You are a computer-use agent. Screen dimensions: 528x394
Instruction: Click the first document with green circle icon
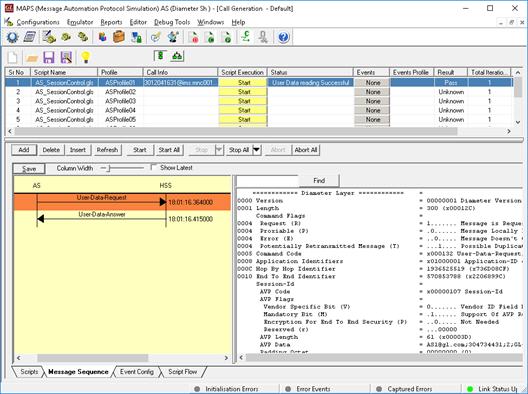(x=210, y=37)
